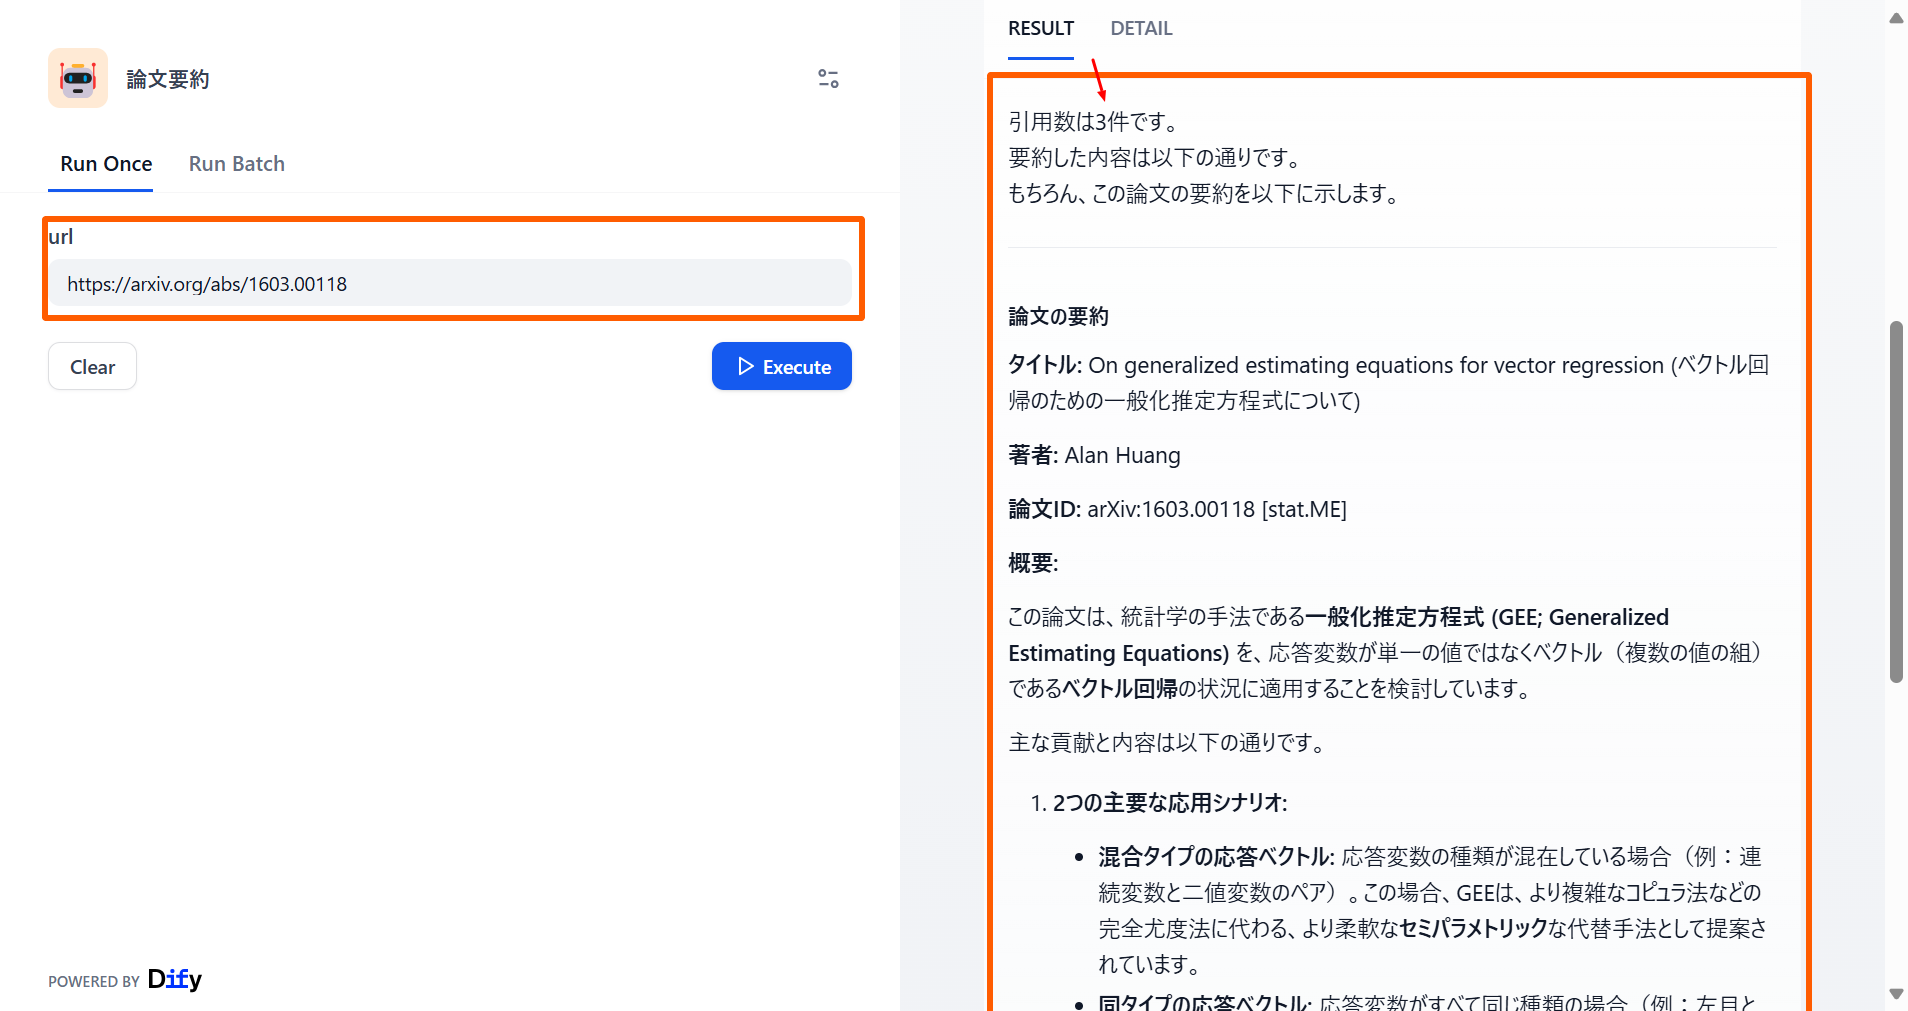
Task: Click the Dify logo
Action: pyautogui.click(x=174, y=979)
